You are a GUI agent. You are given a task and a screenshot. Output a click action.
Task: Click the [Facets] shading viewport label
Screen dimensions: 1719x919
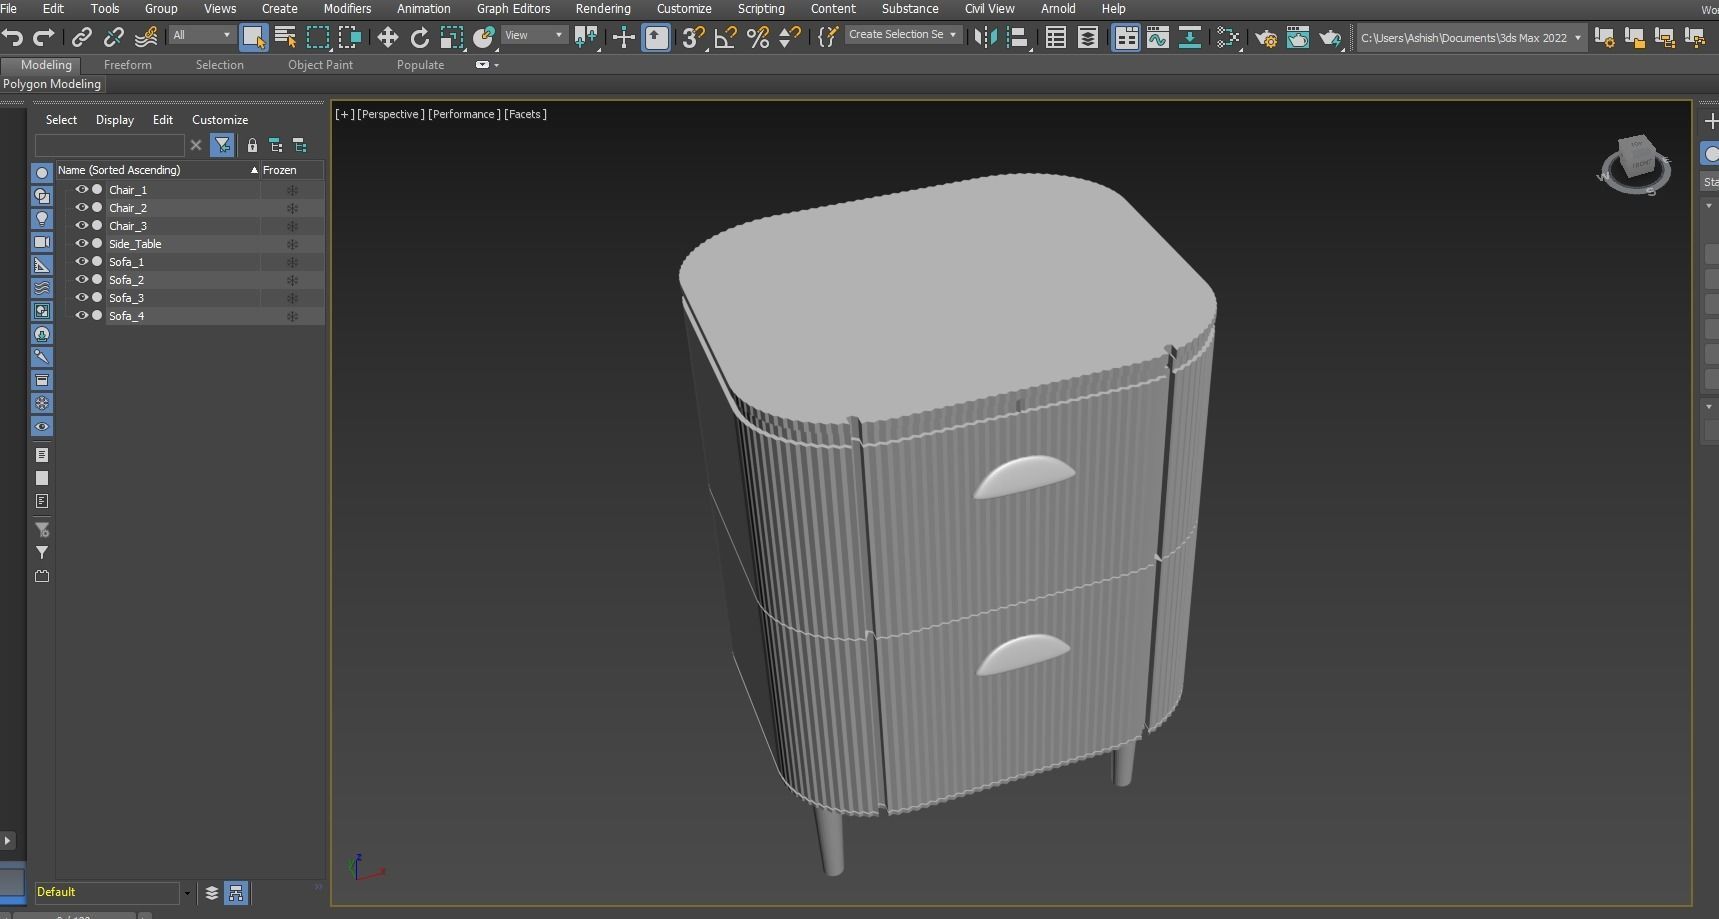pyautogui.click(x=525, y=114)
